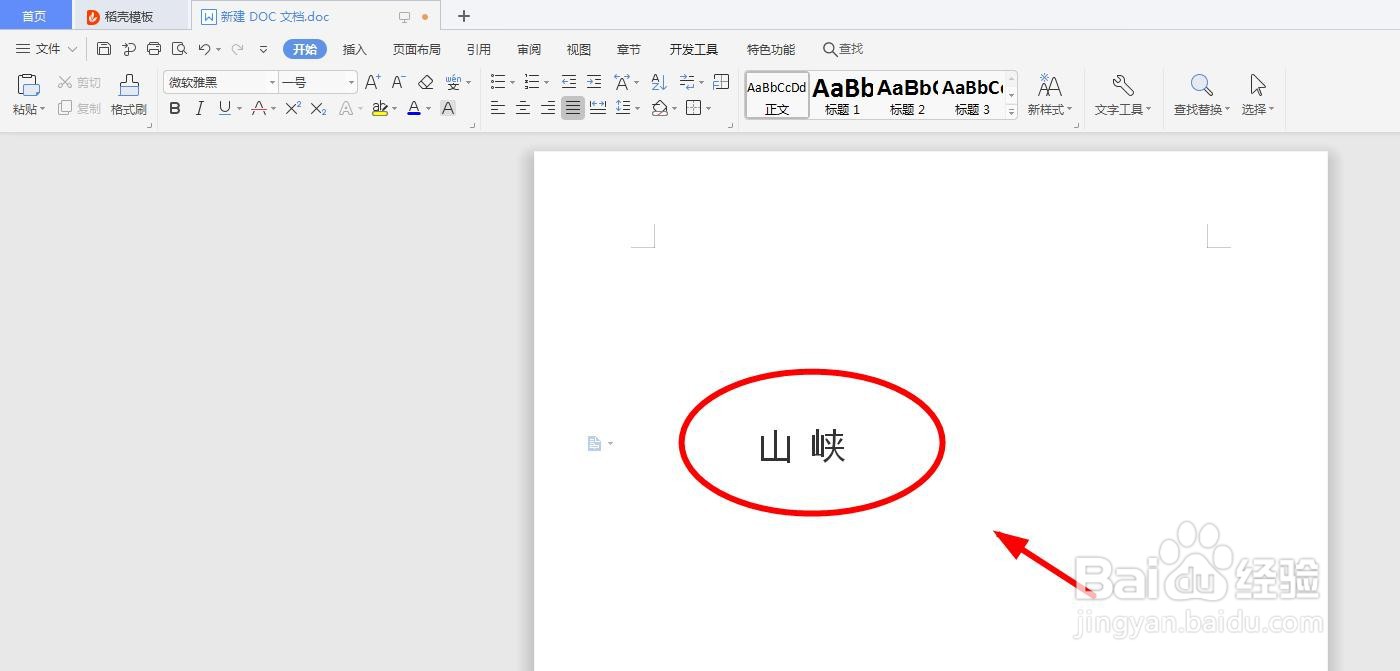Screen dimensions: 1400x671
Task: Click the Save icon in quick toolbar
Action: (x=104, y=49)
